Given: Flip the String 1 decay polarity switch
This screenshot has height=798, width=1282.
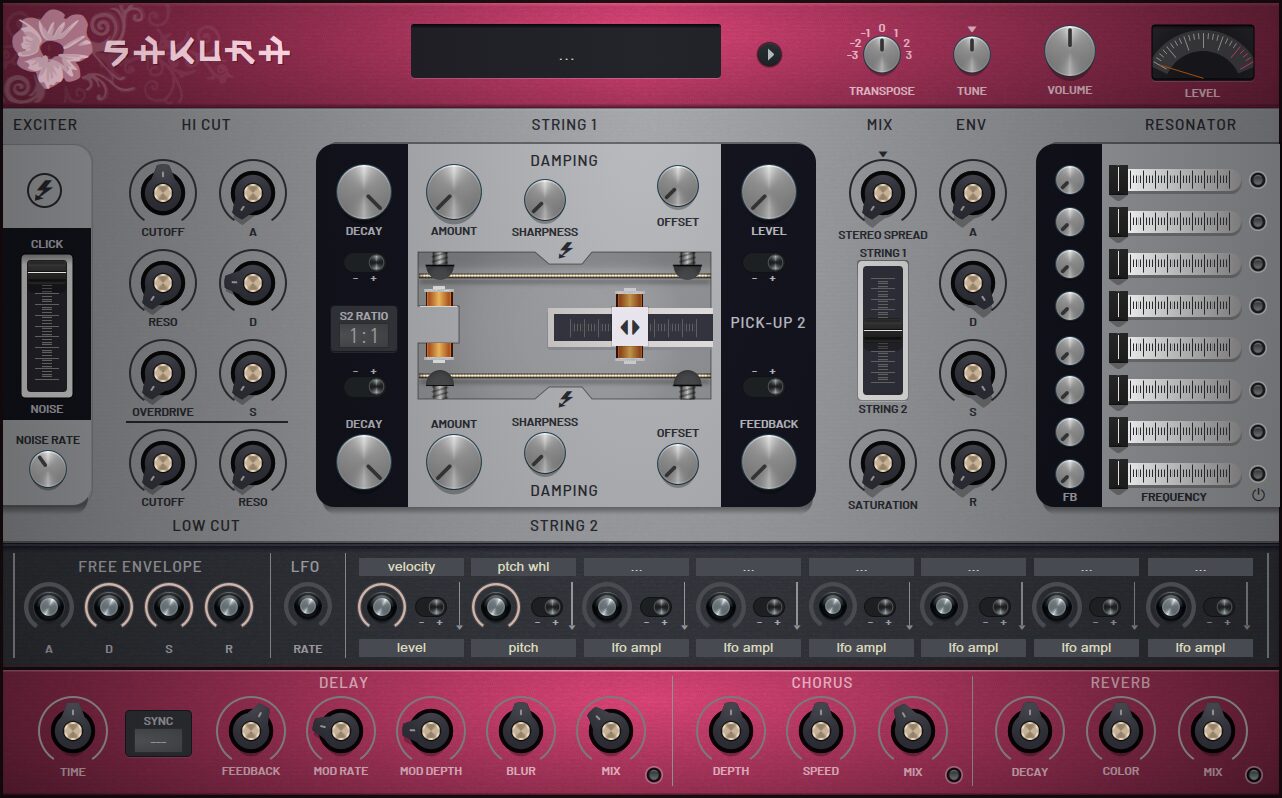Looking at the screenshot, I should tap(365, 263).
